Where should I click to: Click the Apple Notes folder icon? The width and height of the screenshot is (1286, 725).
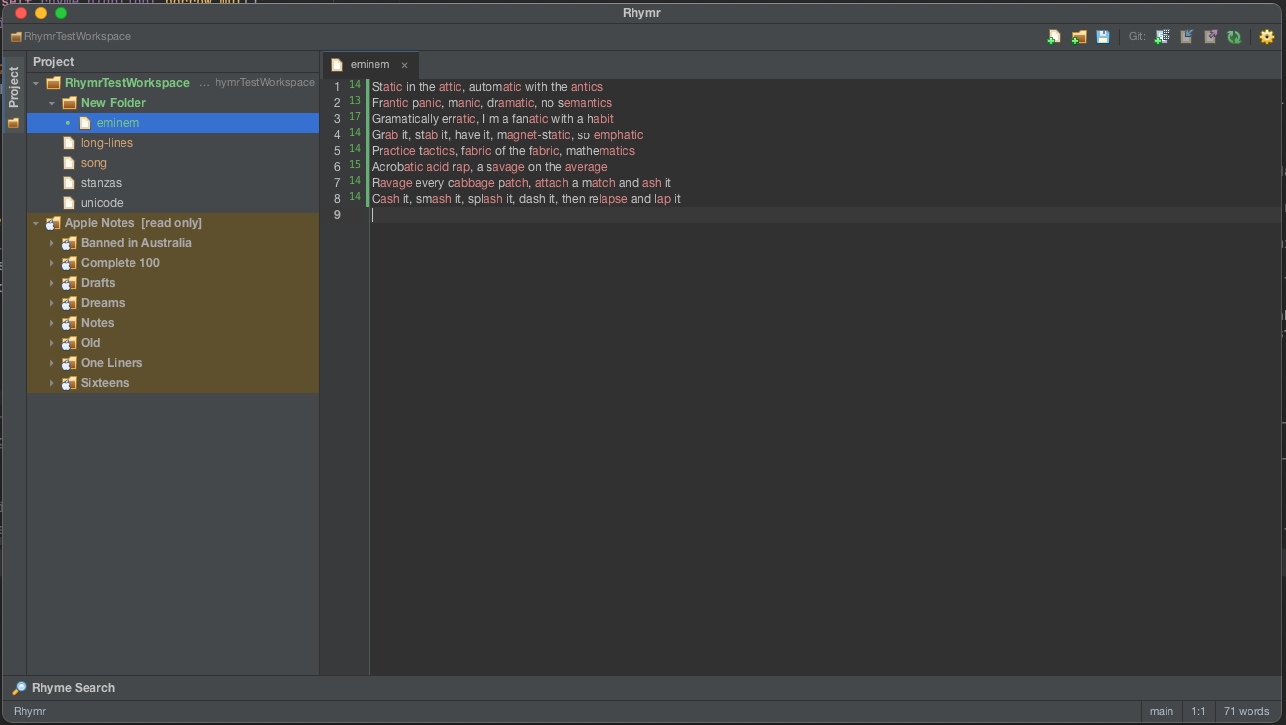tap(53, 223)
